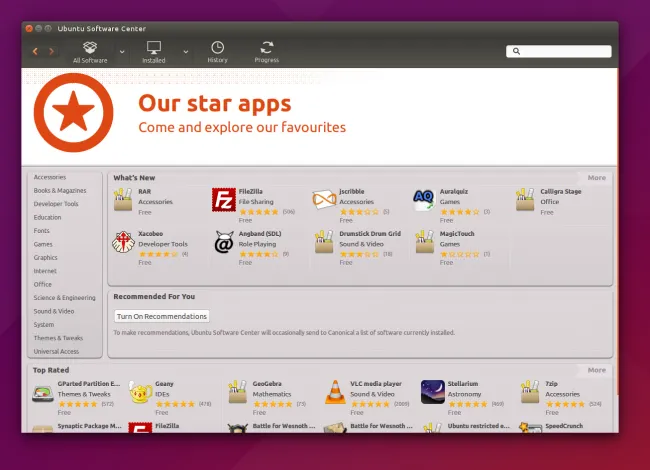Viewport: 650px width, 470px height.
Task: Open the All Software view
Action: point(90,50)
